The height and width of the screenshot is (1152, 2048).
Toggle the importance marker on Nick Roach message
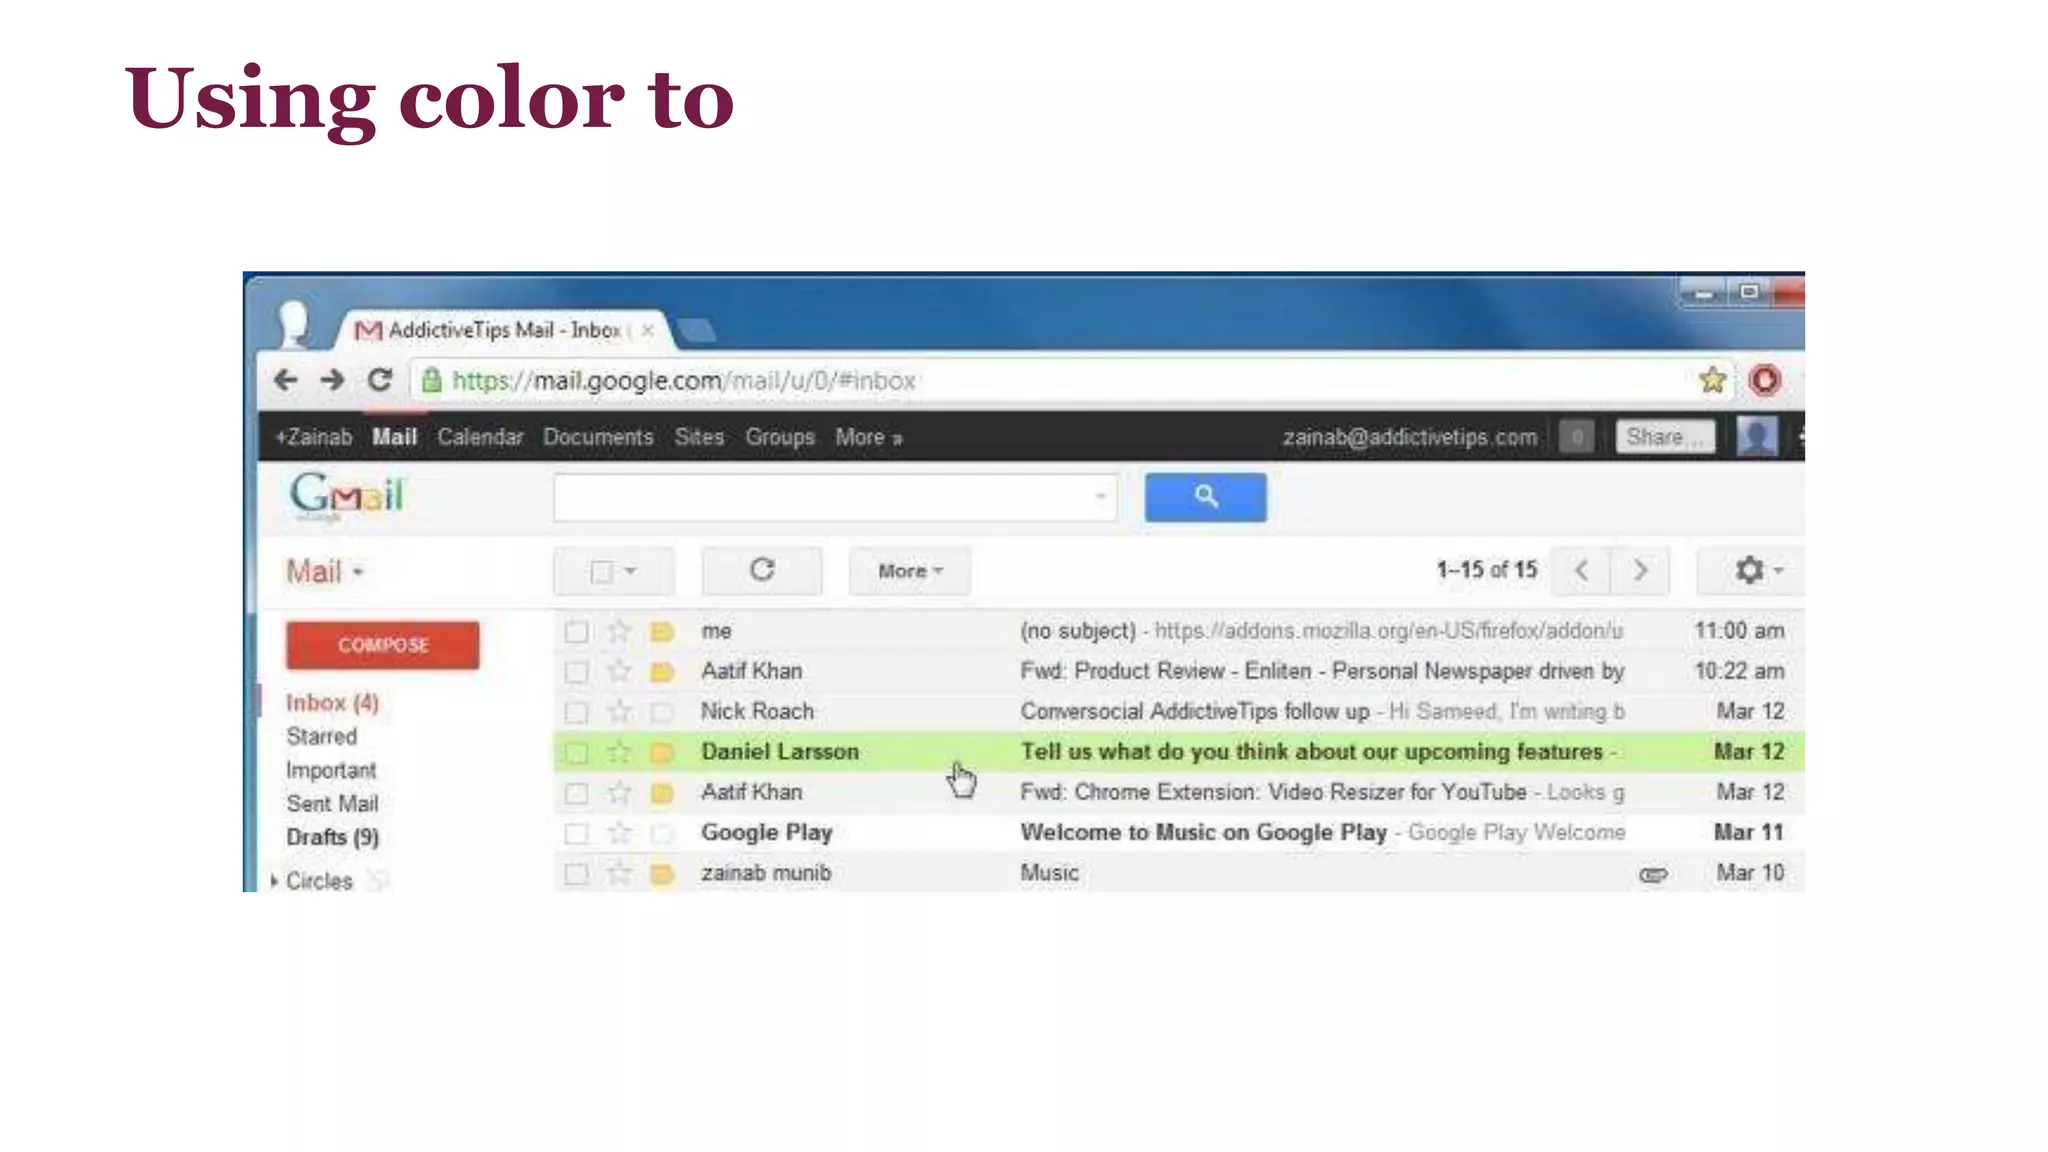pyautogui.click(x=662, y=712)
